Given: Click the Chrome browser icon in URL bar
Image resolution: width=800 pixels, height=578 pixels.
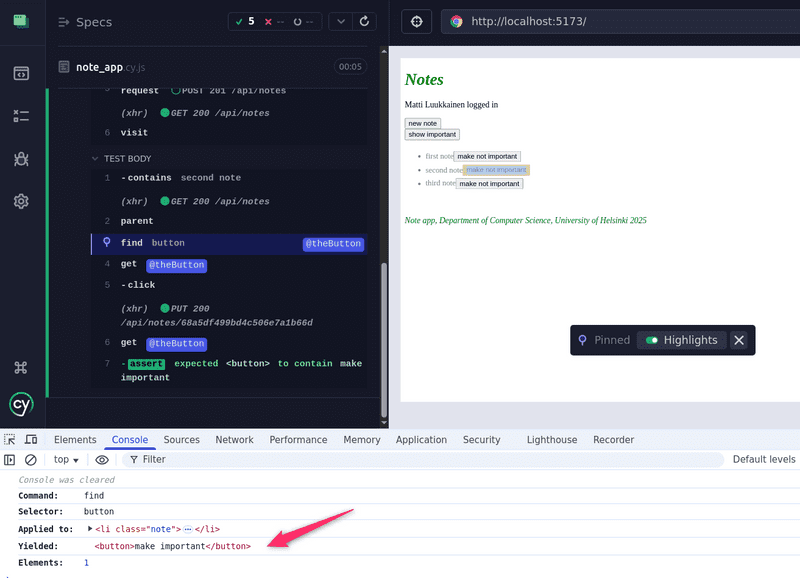Looking at the screenshot, I should 457,21.
